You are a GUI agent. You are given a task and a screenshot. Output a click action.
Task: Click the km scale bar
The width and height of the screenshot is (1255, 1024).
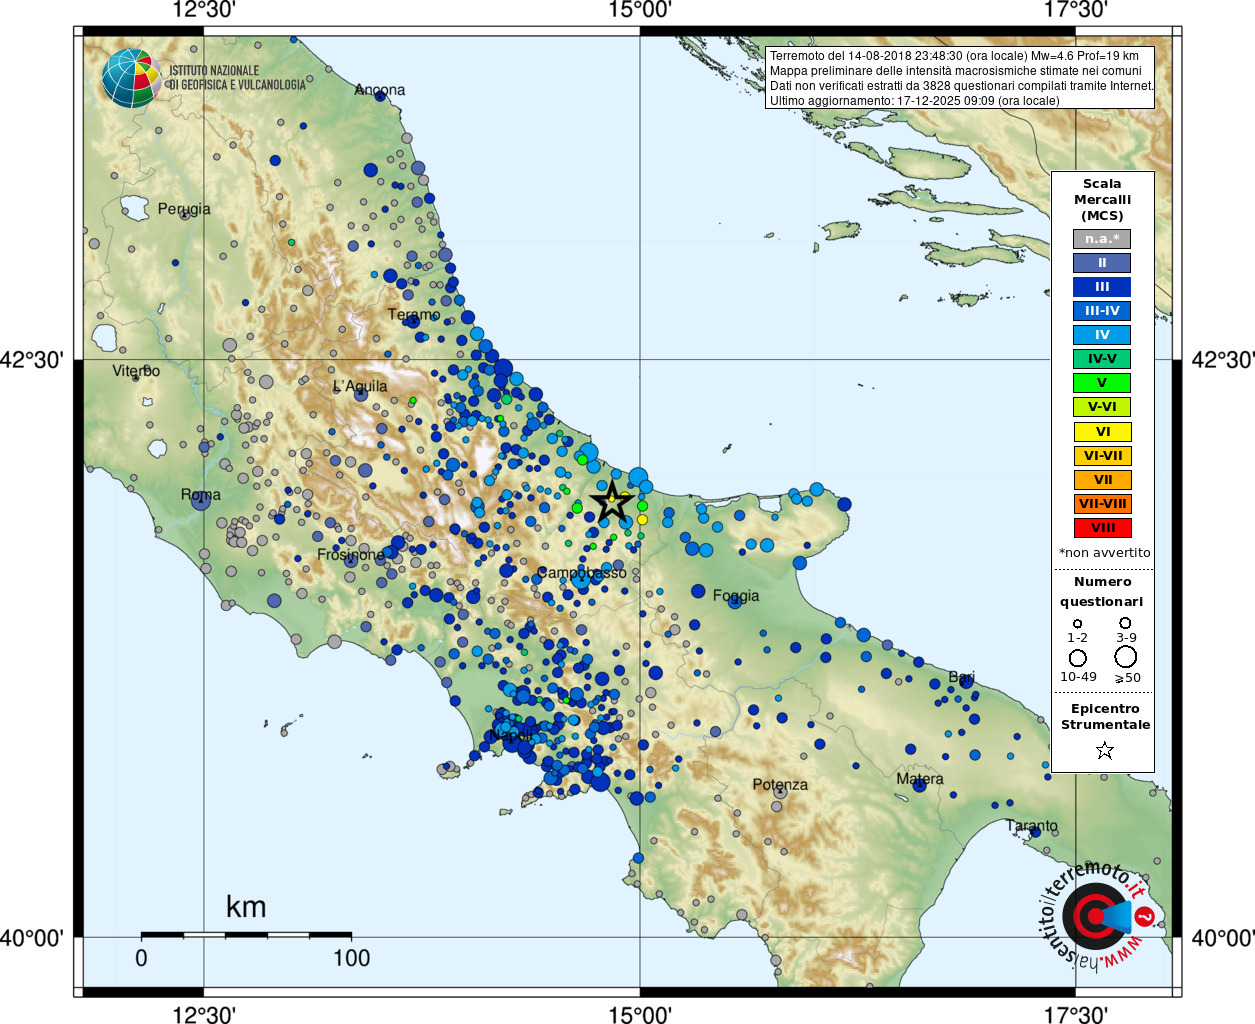(x=246, y=934)
